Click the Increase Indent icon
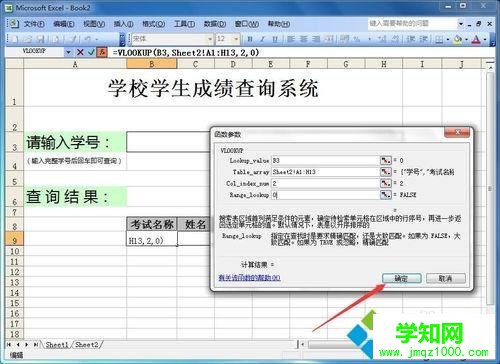The image size is (500, 364). tap(423, 39)
